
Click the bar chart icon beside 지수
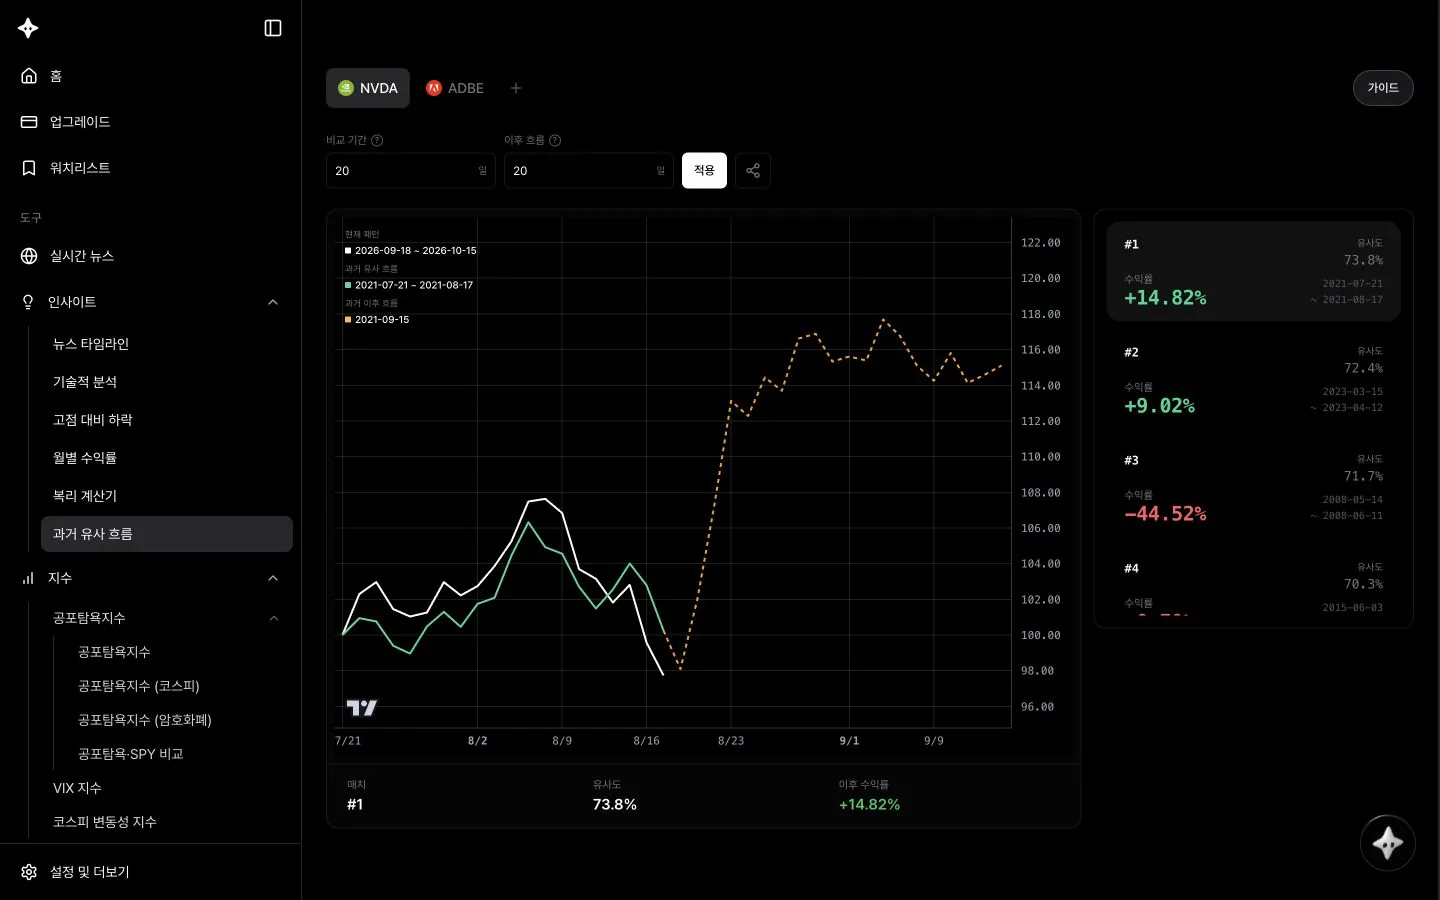coord(28,578)
